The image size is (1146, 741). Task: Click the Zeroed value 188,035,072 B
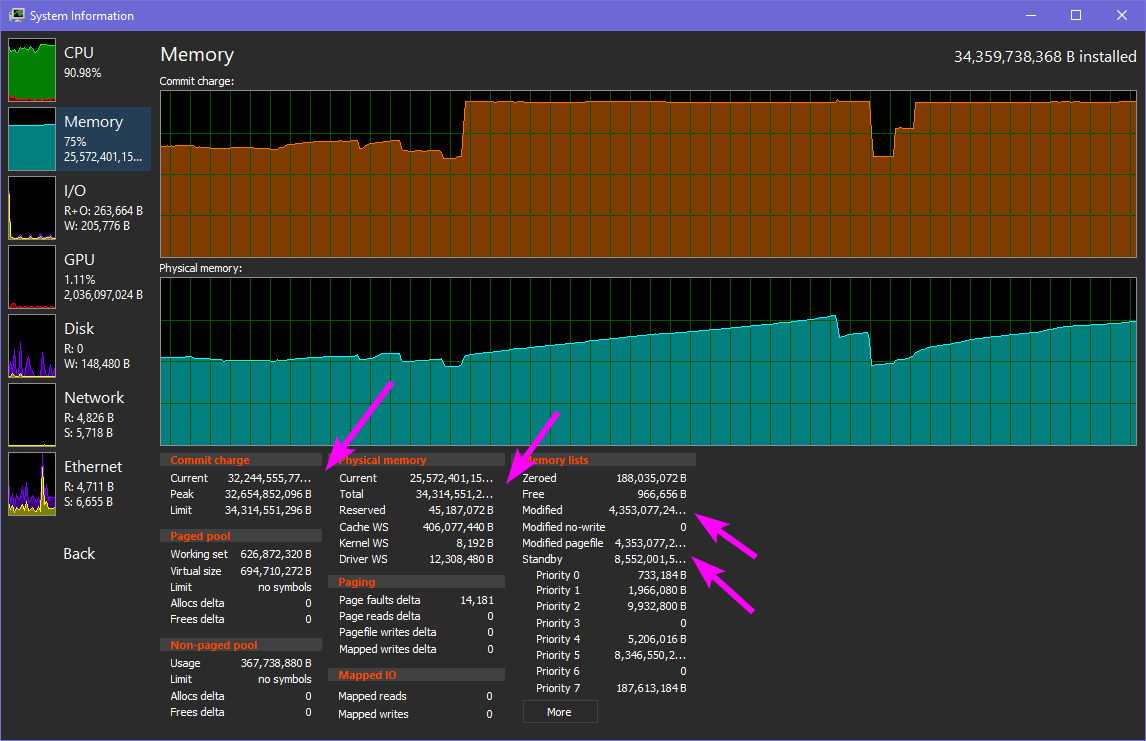coord(651,478)
